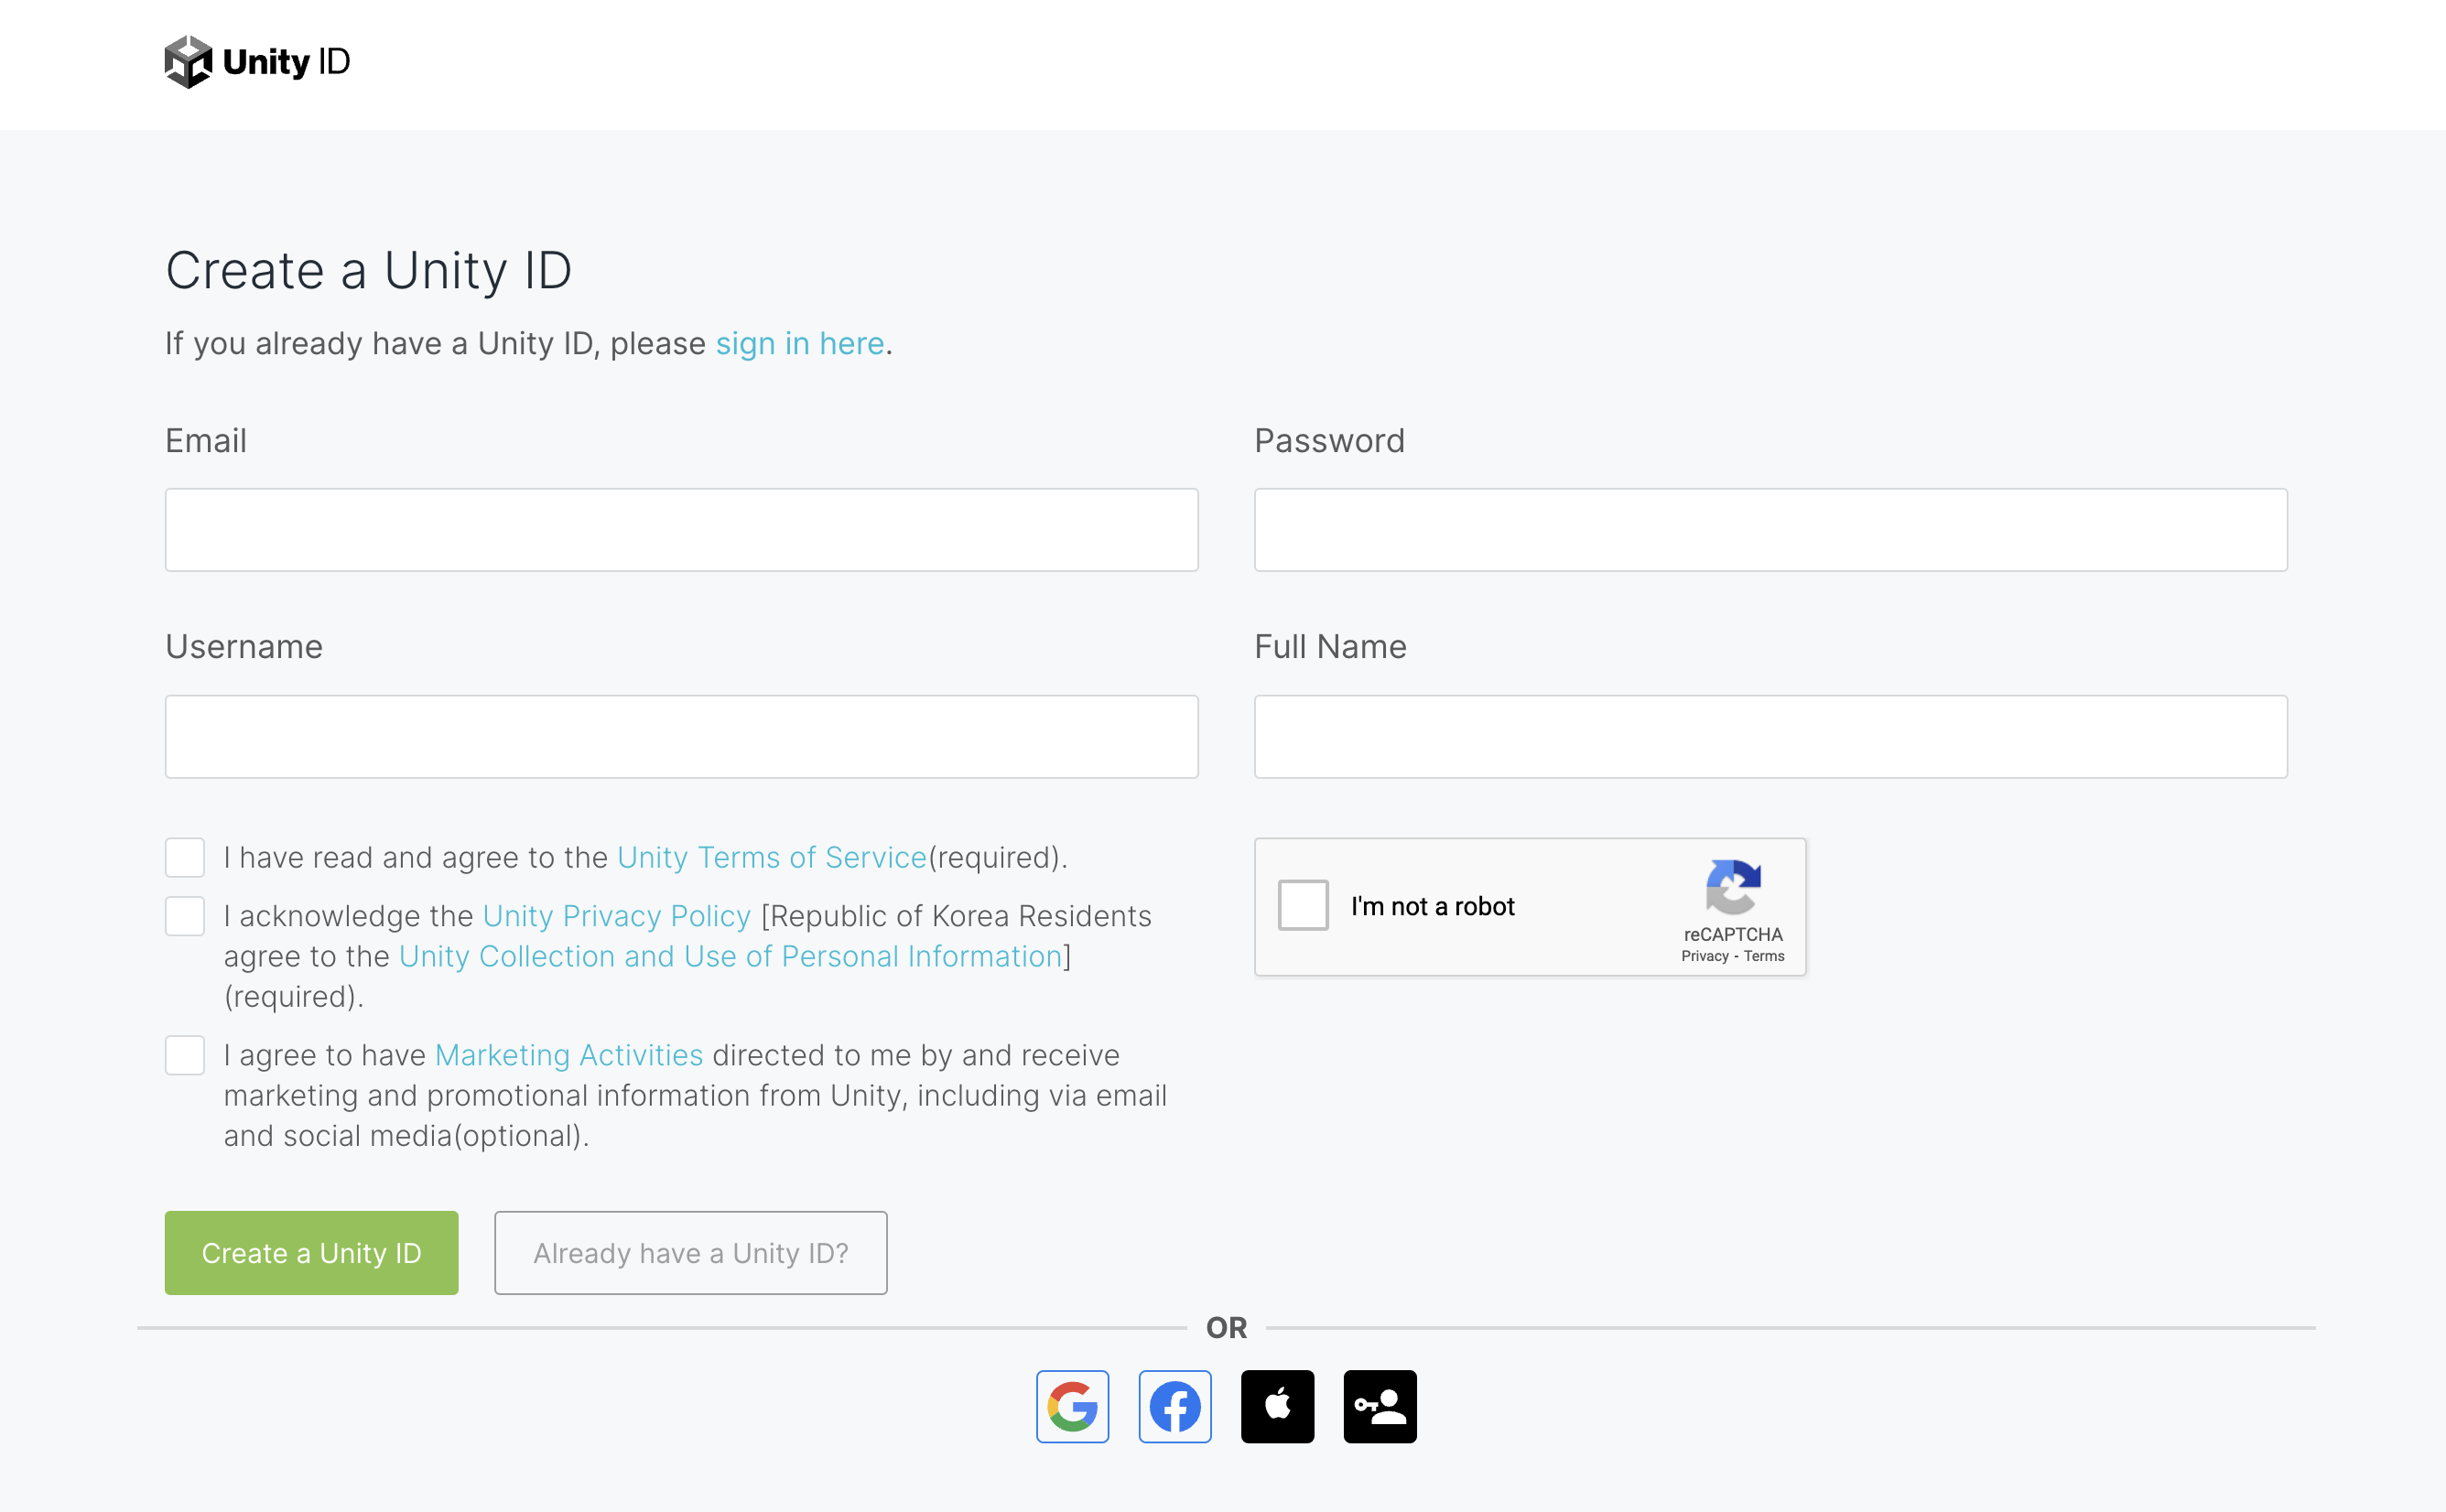Sign up with the Facebook icon
This screenshot has height=1512, width=2446.
pos(1175,1406)
